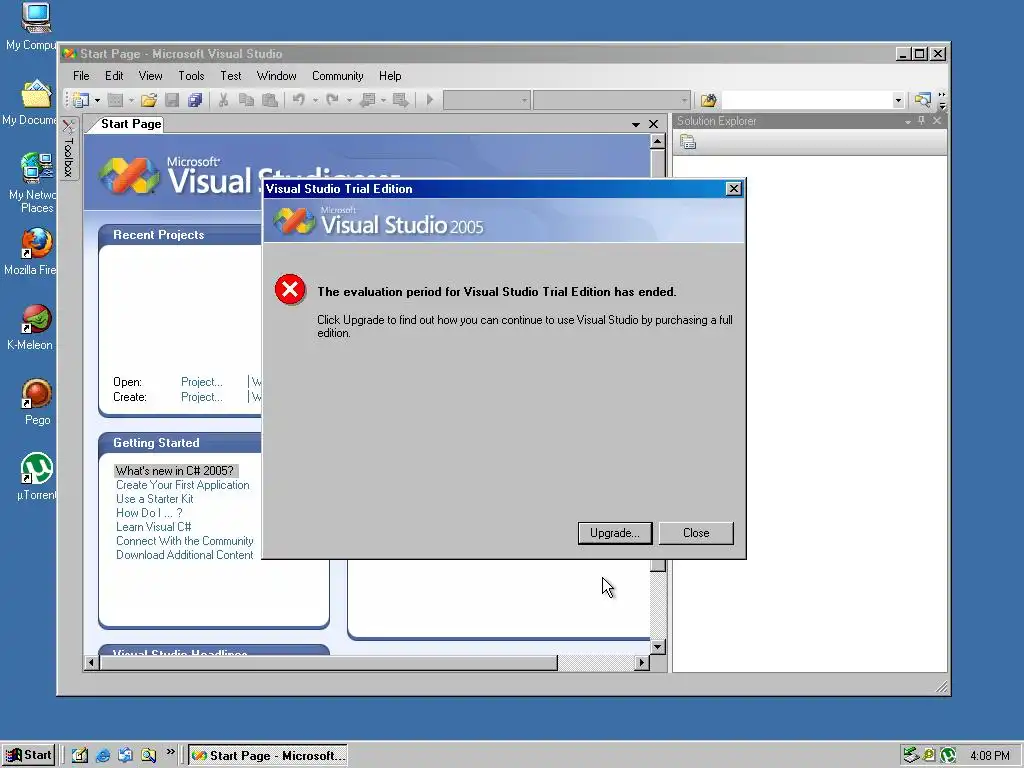Open Create Your First Application link
The image size is (1024, 768).
[x=183, y=485]
